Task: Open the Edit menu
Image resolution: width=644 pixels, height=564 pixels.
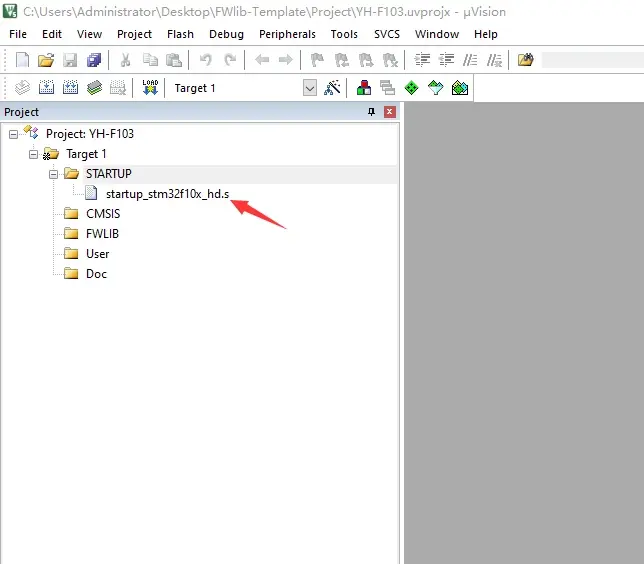Action: (52, 34)
